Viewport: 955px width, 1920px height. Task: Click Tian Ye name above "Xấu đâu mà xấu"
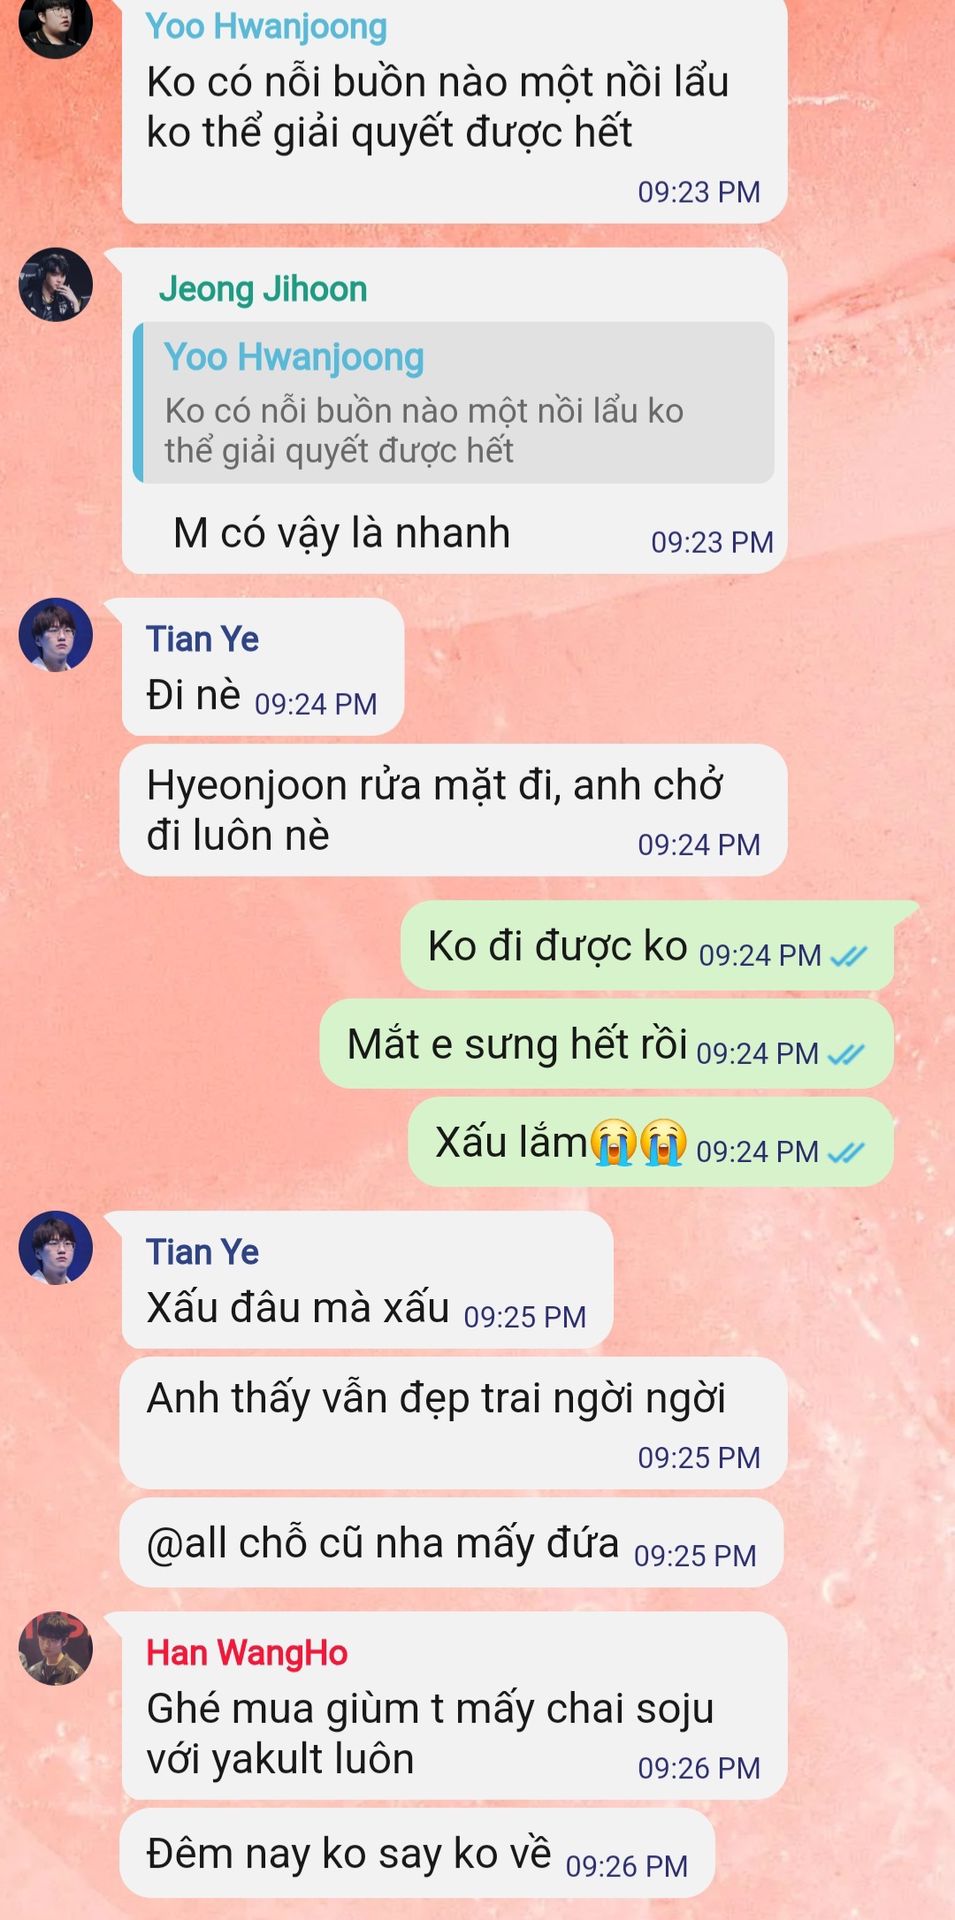[203, 1252]
